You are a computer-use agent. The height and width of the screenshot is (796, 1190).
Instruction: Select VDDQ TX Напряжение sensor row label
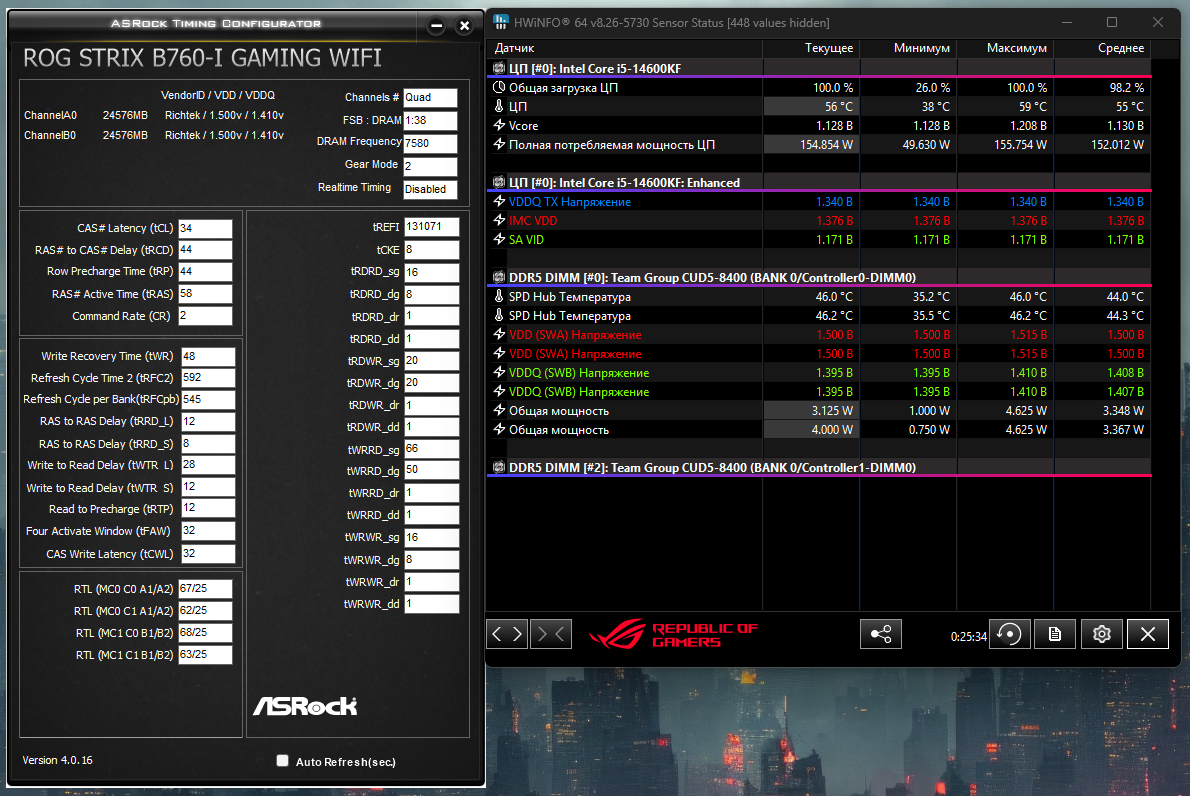[x=569, y=201]
